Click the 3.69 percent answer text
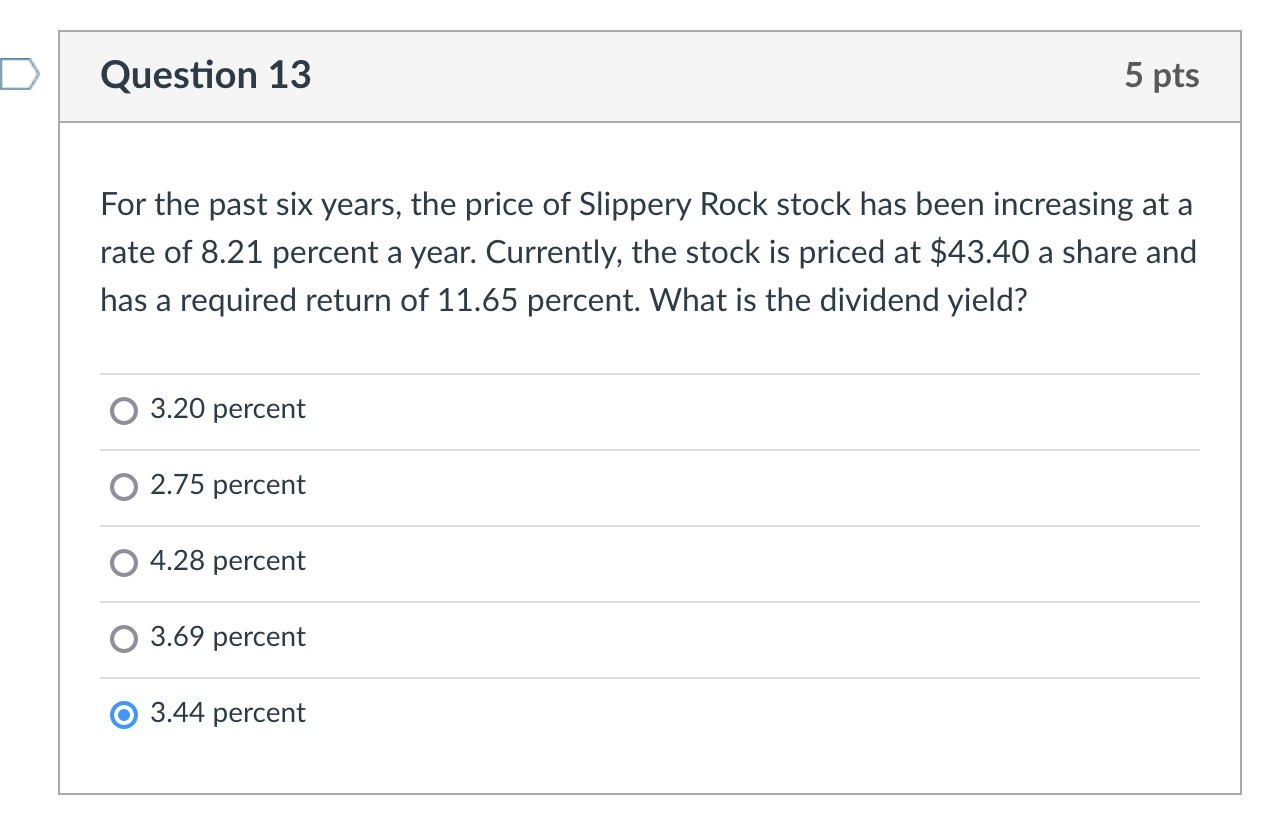 [x=227, y=637]
